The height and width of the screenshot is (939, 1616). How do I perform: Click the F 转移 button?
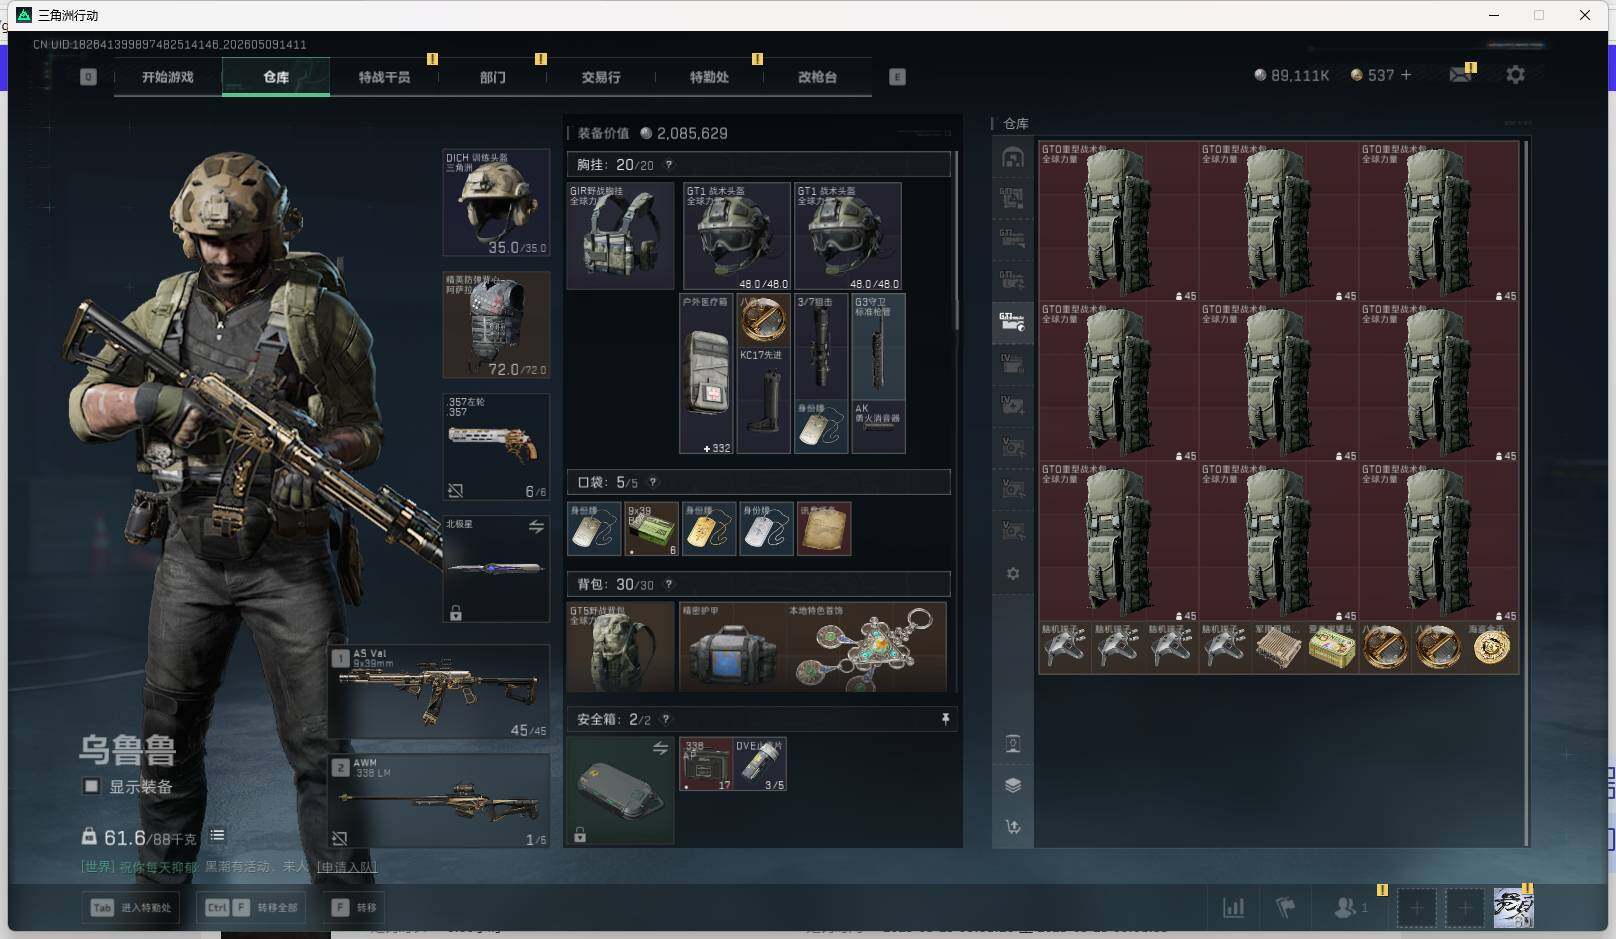click(x=354, y=908)
